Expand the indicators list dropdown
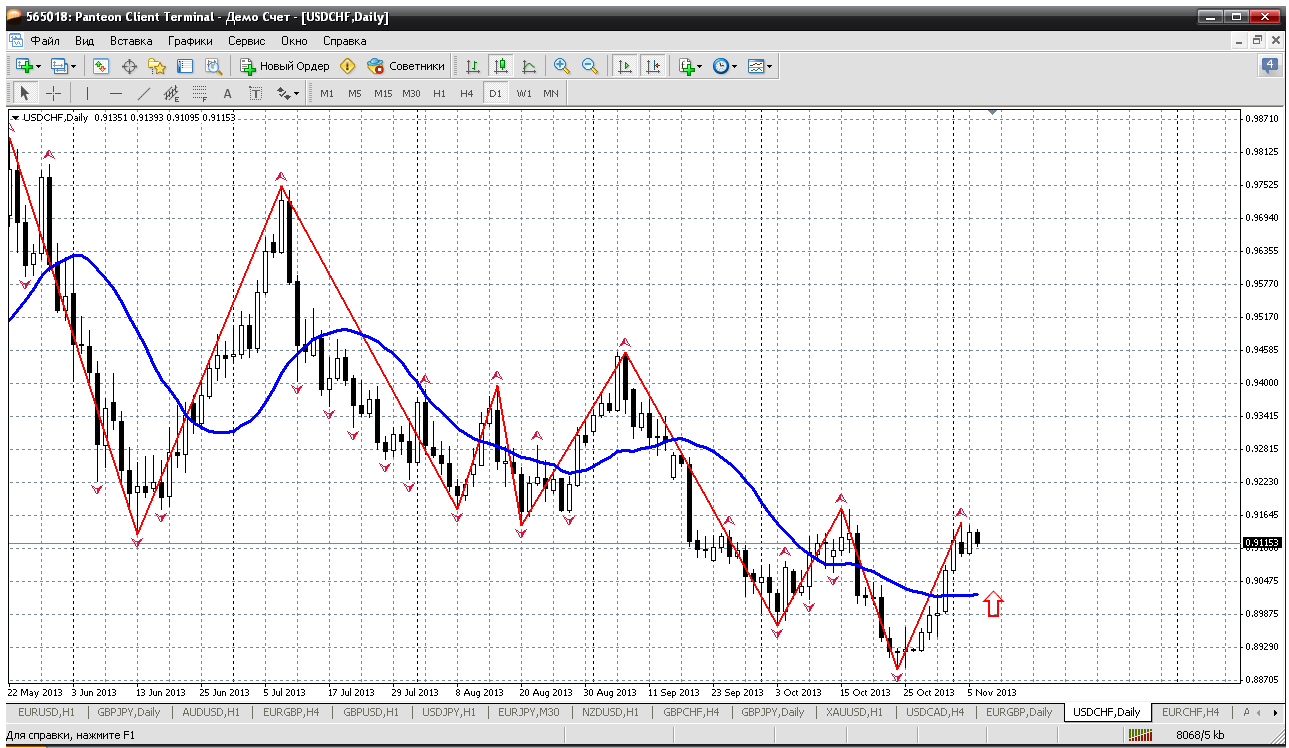Viewport: 1289px width, 748px height. pyautogui.click(x=700, y=66)
